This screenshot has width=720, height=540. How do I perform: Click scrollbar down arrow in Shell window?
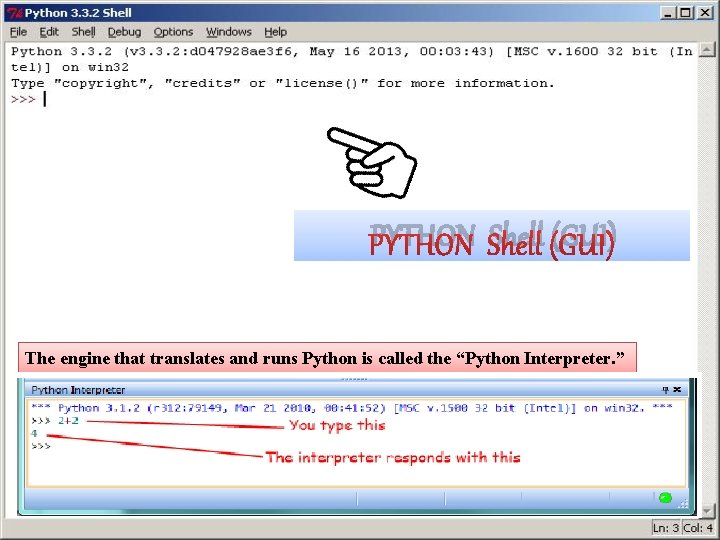click(x=706, y=510)
